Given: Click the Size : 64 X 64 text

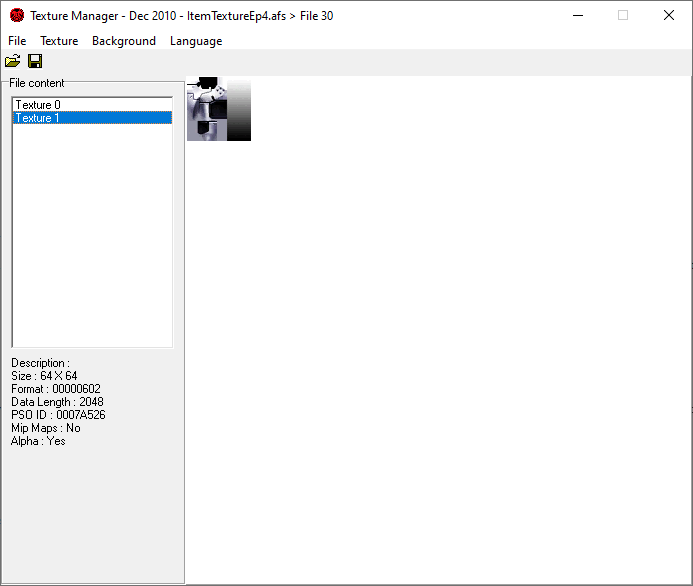Looking at the screenshot, I should pos(44,376).
